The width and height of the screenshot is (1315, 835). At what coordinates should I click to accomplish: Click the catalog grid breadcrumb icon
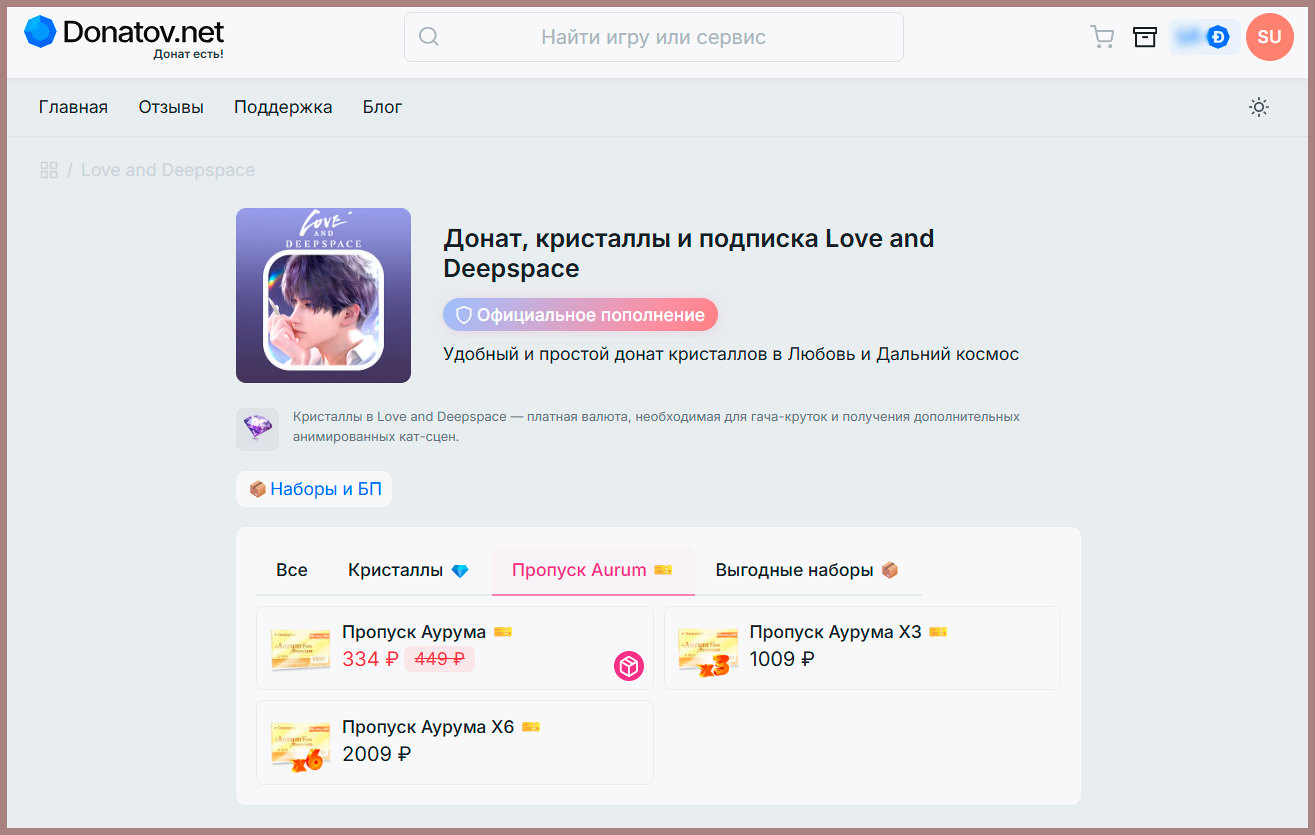pyautogui.click(x=48, y=170)
